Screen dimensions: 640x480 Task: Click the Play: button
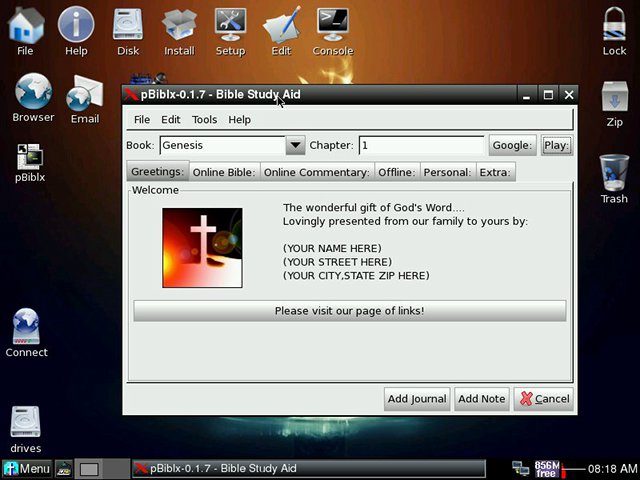coord(557,145)
